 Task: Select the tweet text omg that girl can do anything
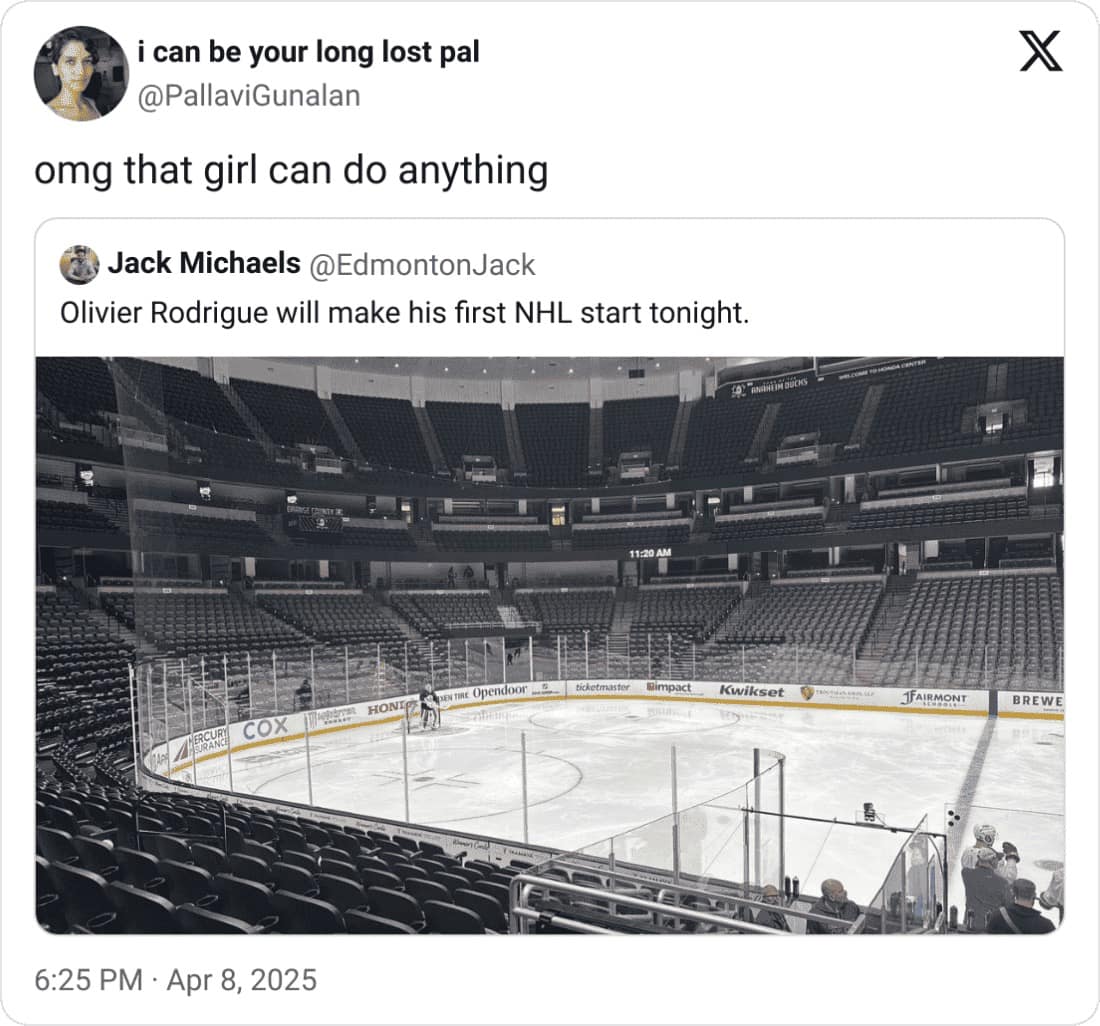[290, 170]
